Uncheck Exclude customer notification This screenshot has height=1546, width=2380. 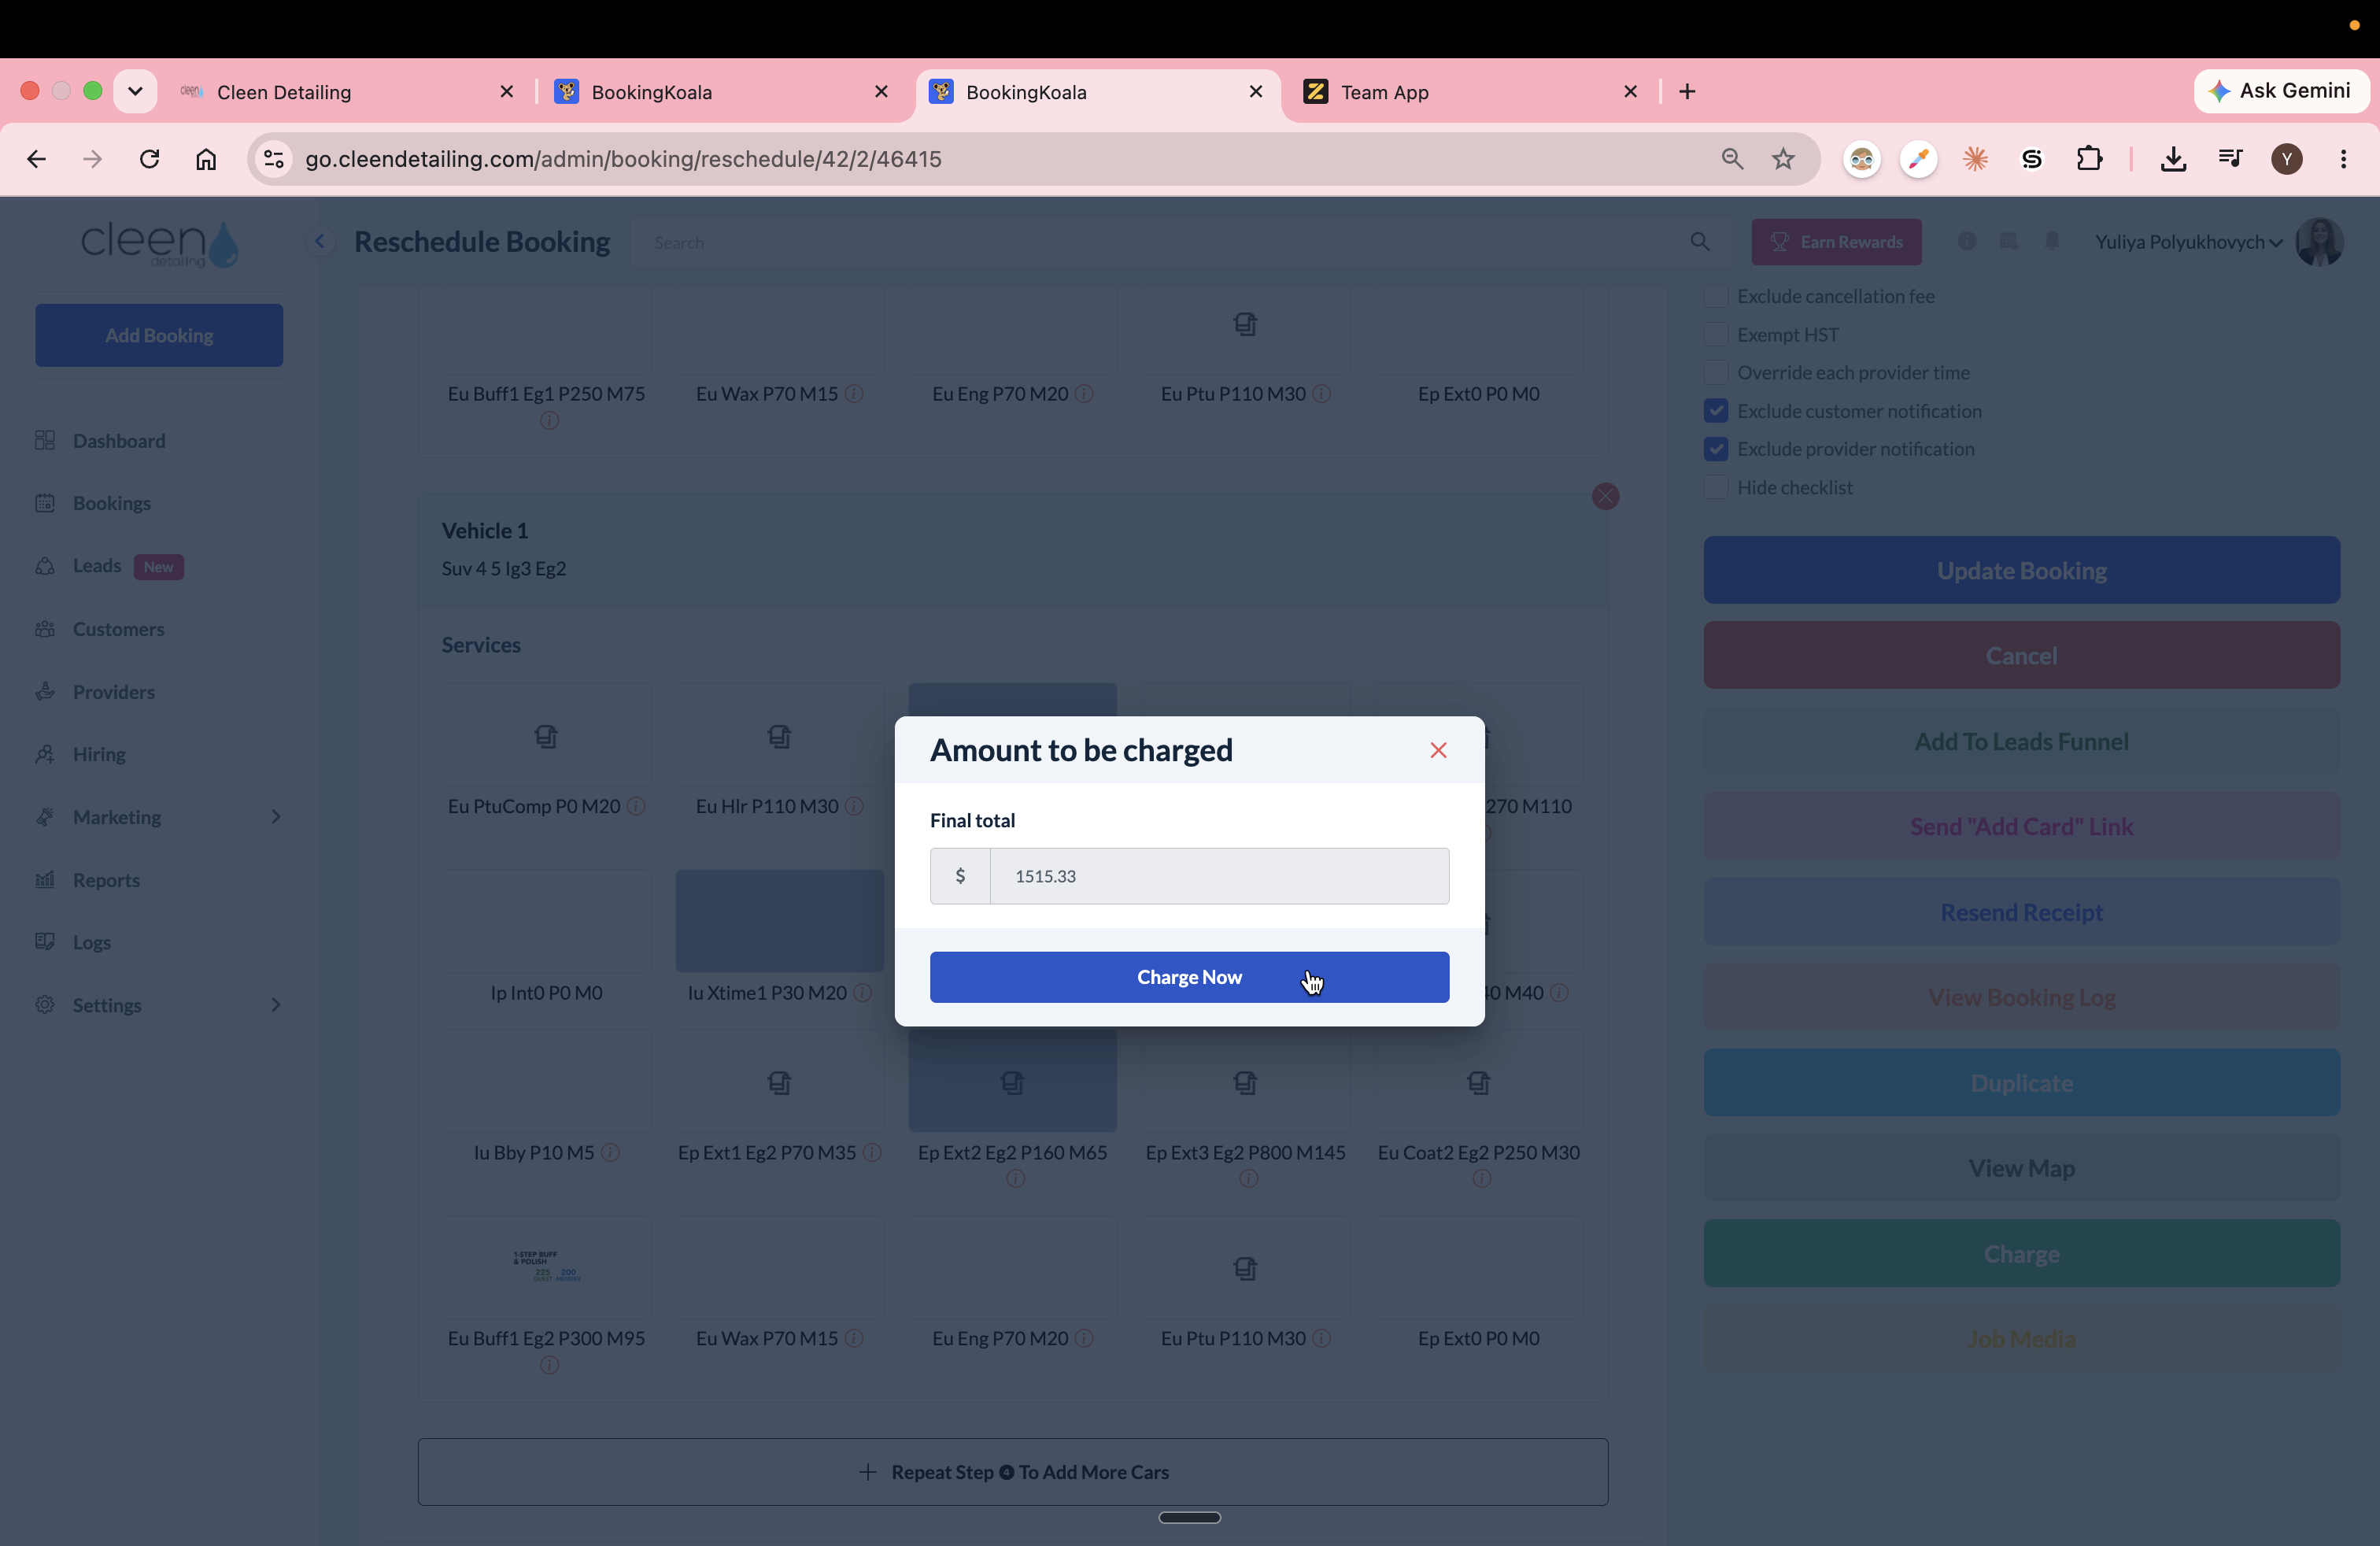pos(1716,411)
